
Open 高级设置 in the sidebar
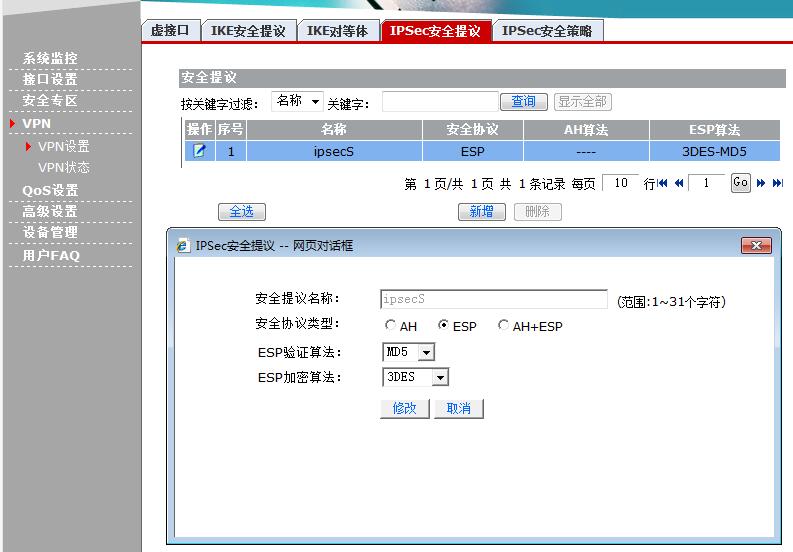(50, 211)
